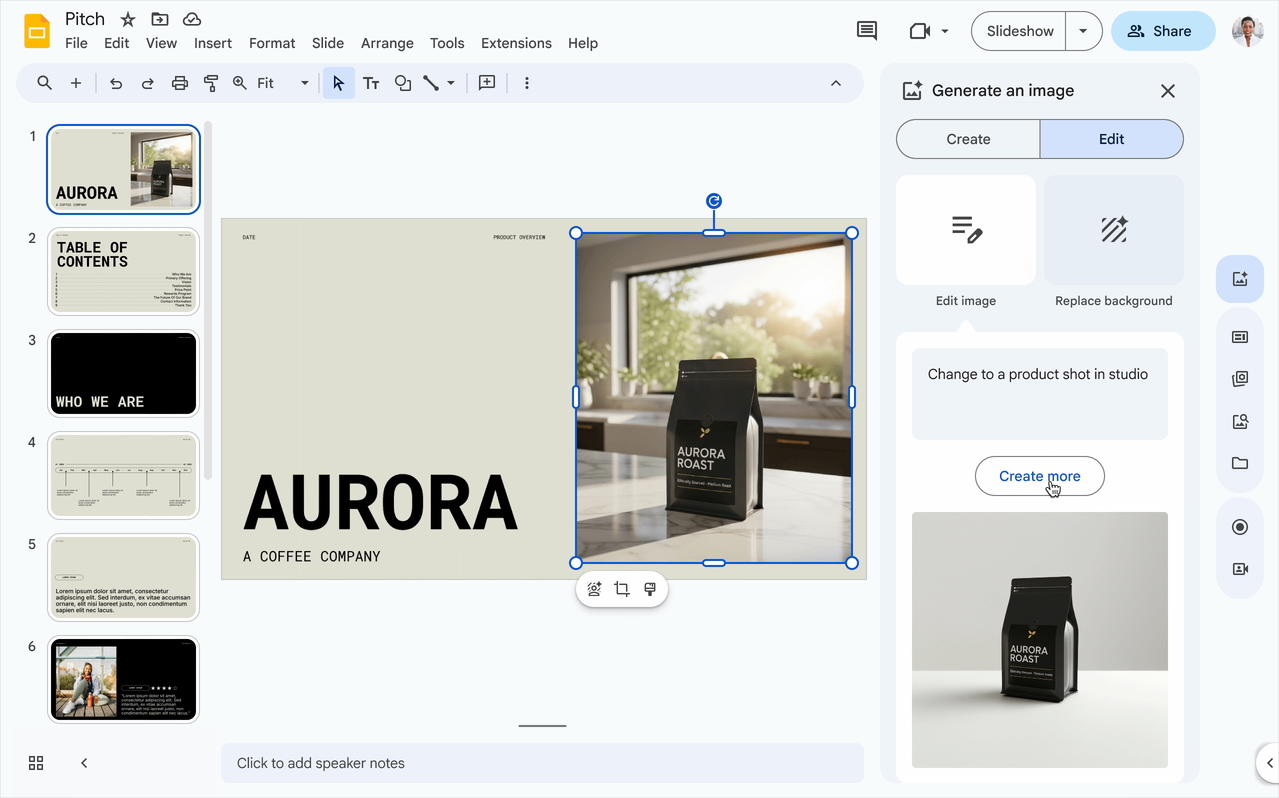
Task: Select the Edit tab in panel
Action: coord(1111,139)
